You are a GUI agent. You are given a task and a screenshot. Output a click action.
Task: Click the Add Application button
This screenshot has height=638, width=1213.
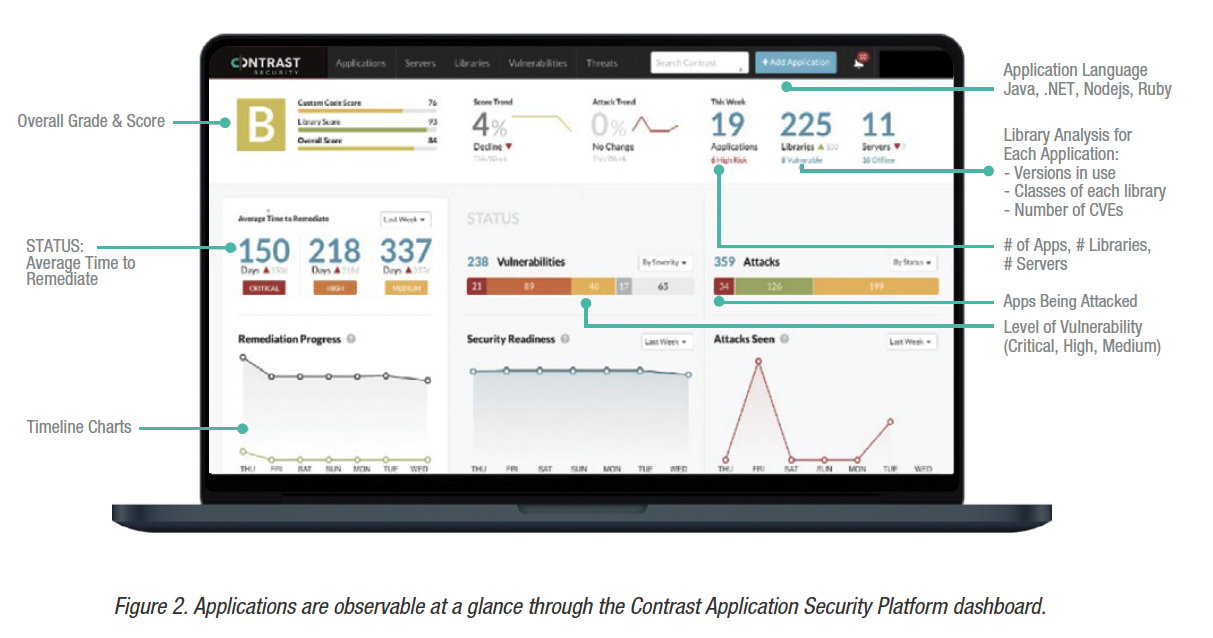pyautogui.click(x=795, y=62)
